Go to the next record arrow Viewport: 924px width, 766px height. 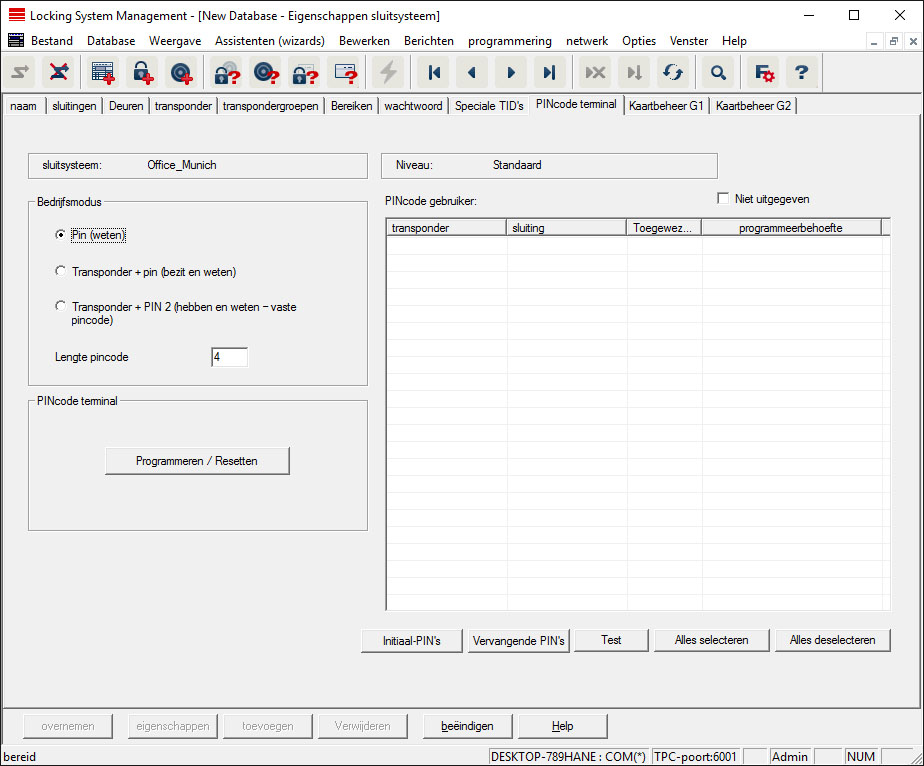tap(510, 72)
